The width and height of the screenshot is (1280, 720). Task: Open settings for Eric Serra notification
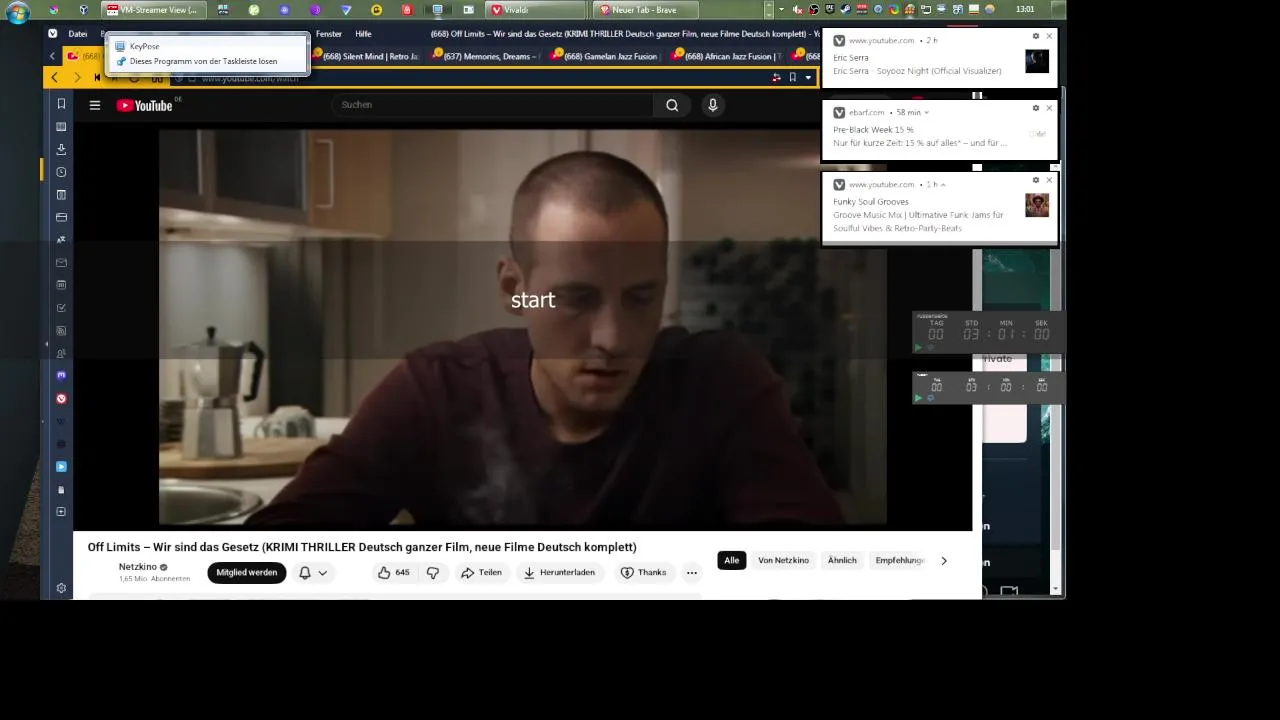click(1036, 36)
